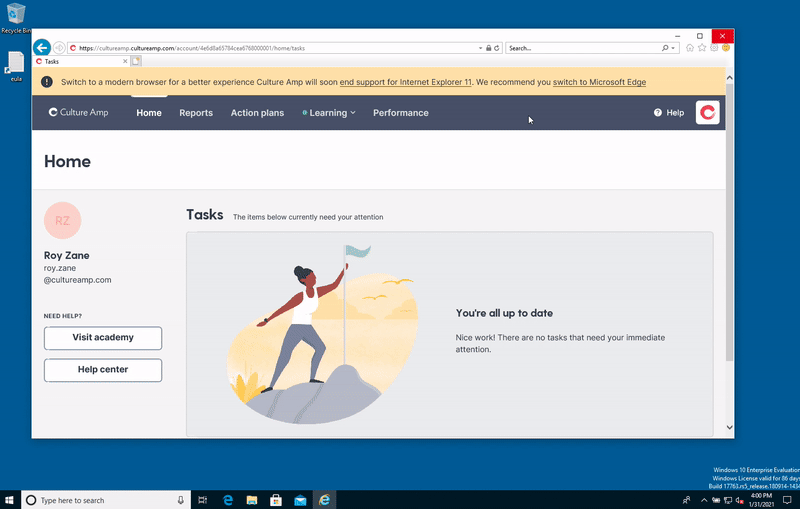Open 'end support for Internet Explorer 11' link
The height and width of the screenshot is (509, 800).
406,82
